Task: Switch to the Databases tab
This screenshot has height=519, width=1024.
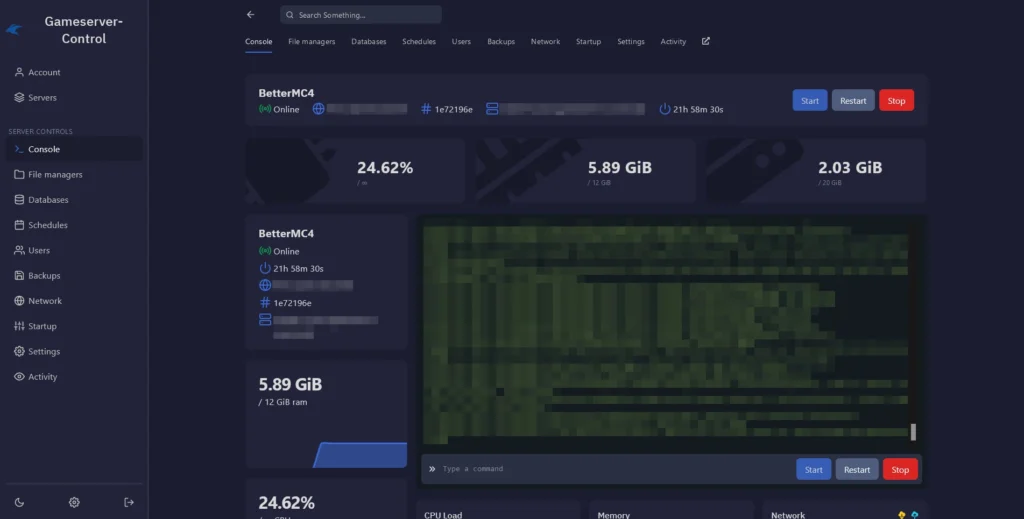Action: pos(369,42)
